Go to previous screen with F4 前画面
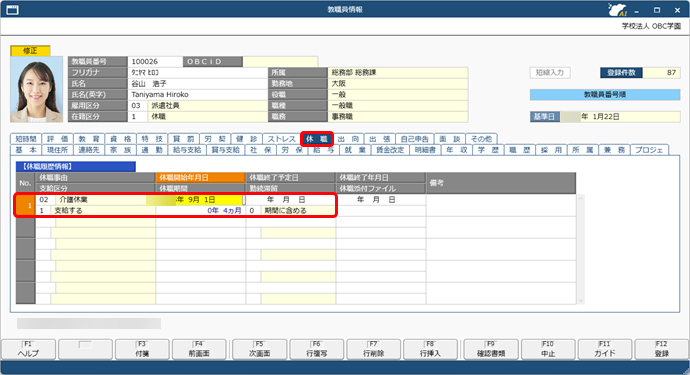690x375 pixels. 199,349
